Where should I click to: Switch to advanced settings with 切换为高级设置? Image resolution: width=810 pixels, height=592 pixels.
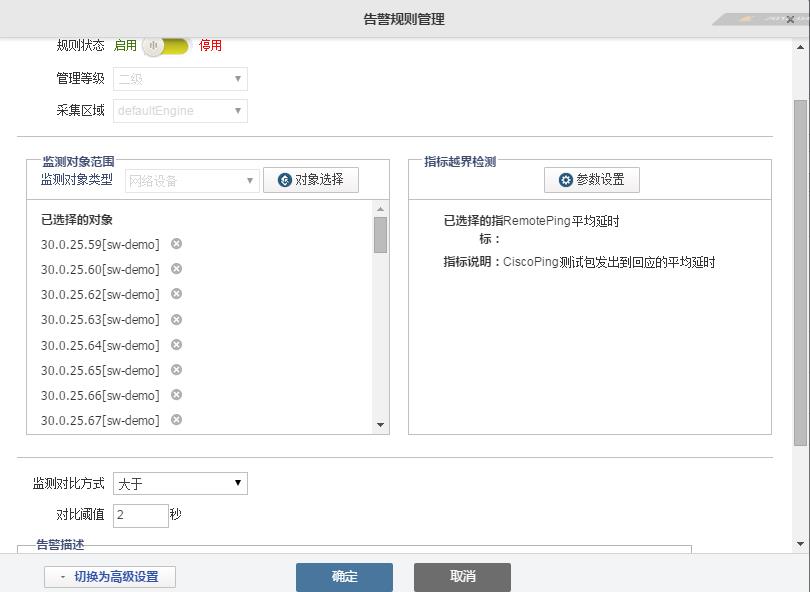109,577
